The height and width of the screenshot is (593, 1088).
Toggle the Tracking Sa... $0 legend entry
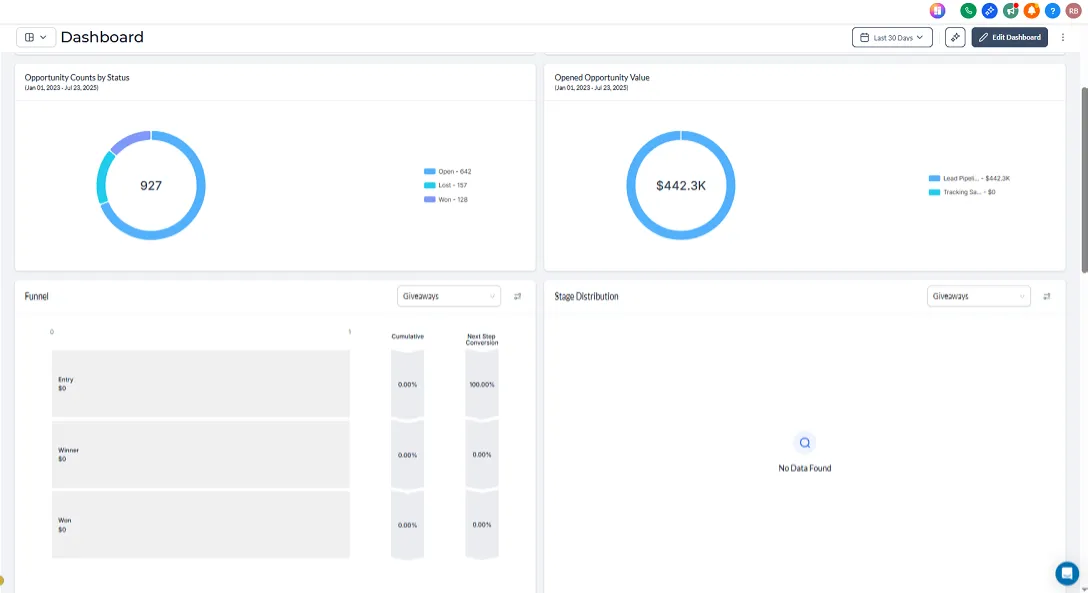click(962, 192)
